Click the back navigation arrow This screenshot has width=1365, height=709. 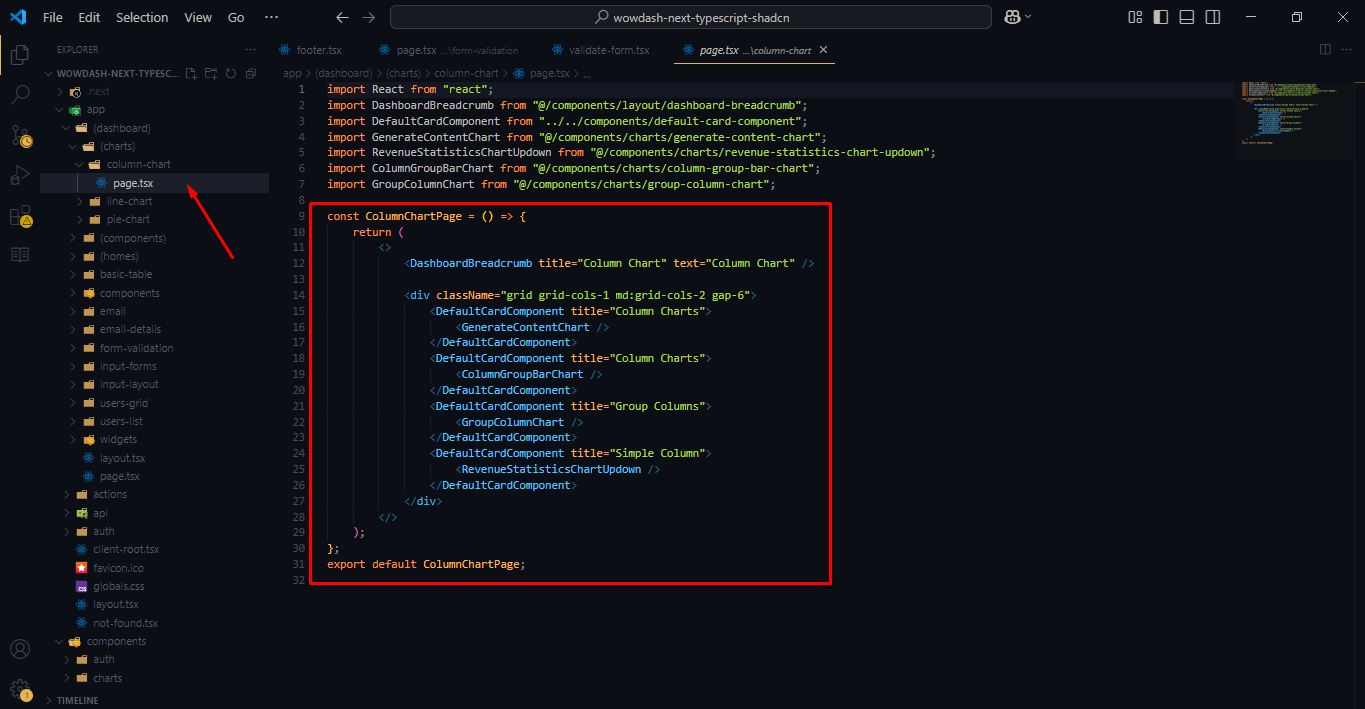[x=342, y=17]
